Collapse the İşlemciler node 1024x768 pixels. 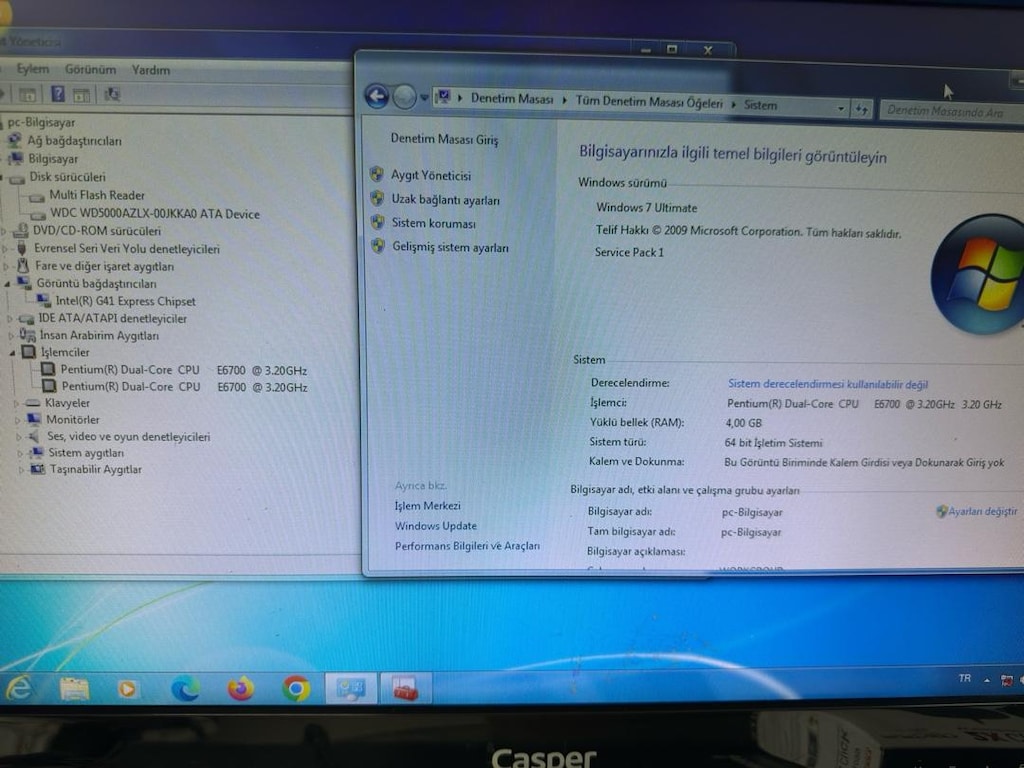(x=12, y=353)
